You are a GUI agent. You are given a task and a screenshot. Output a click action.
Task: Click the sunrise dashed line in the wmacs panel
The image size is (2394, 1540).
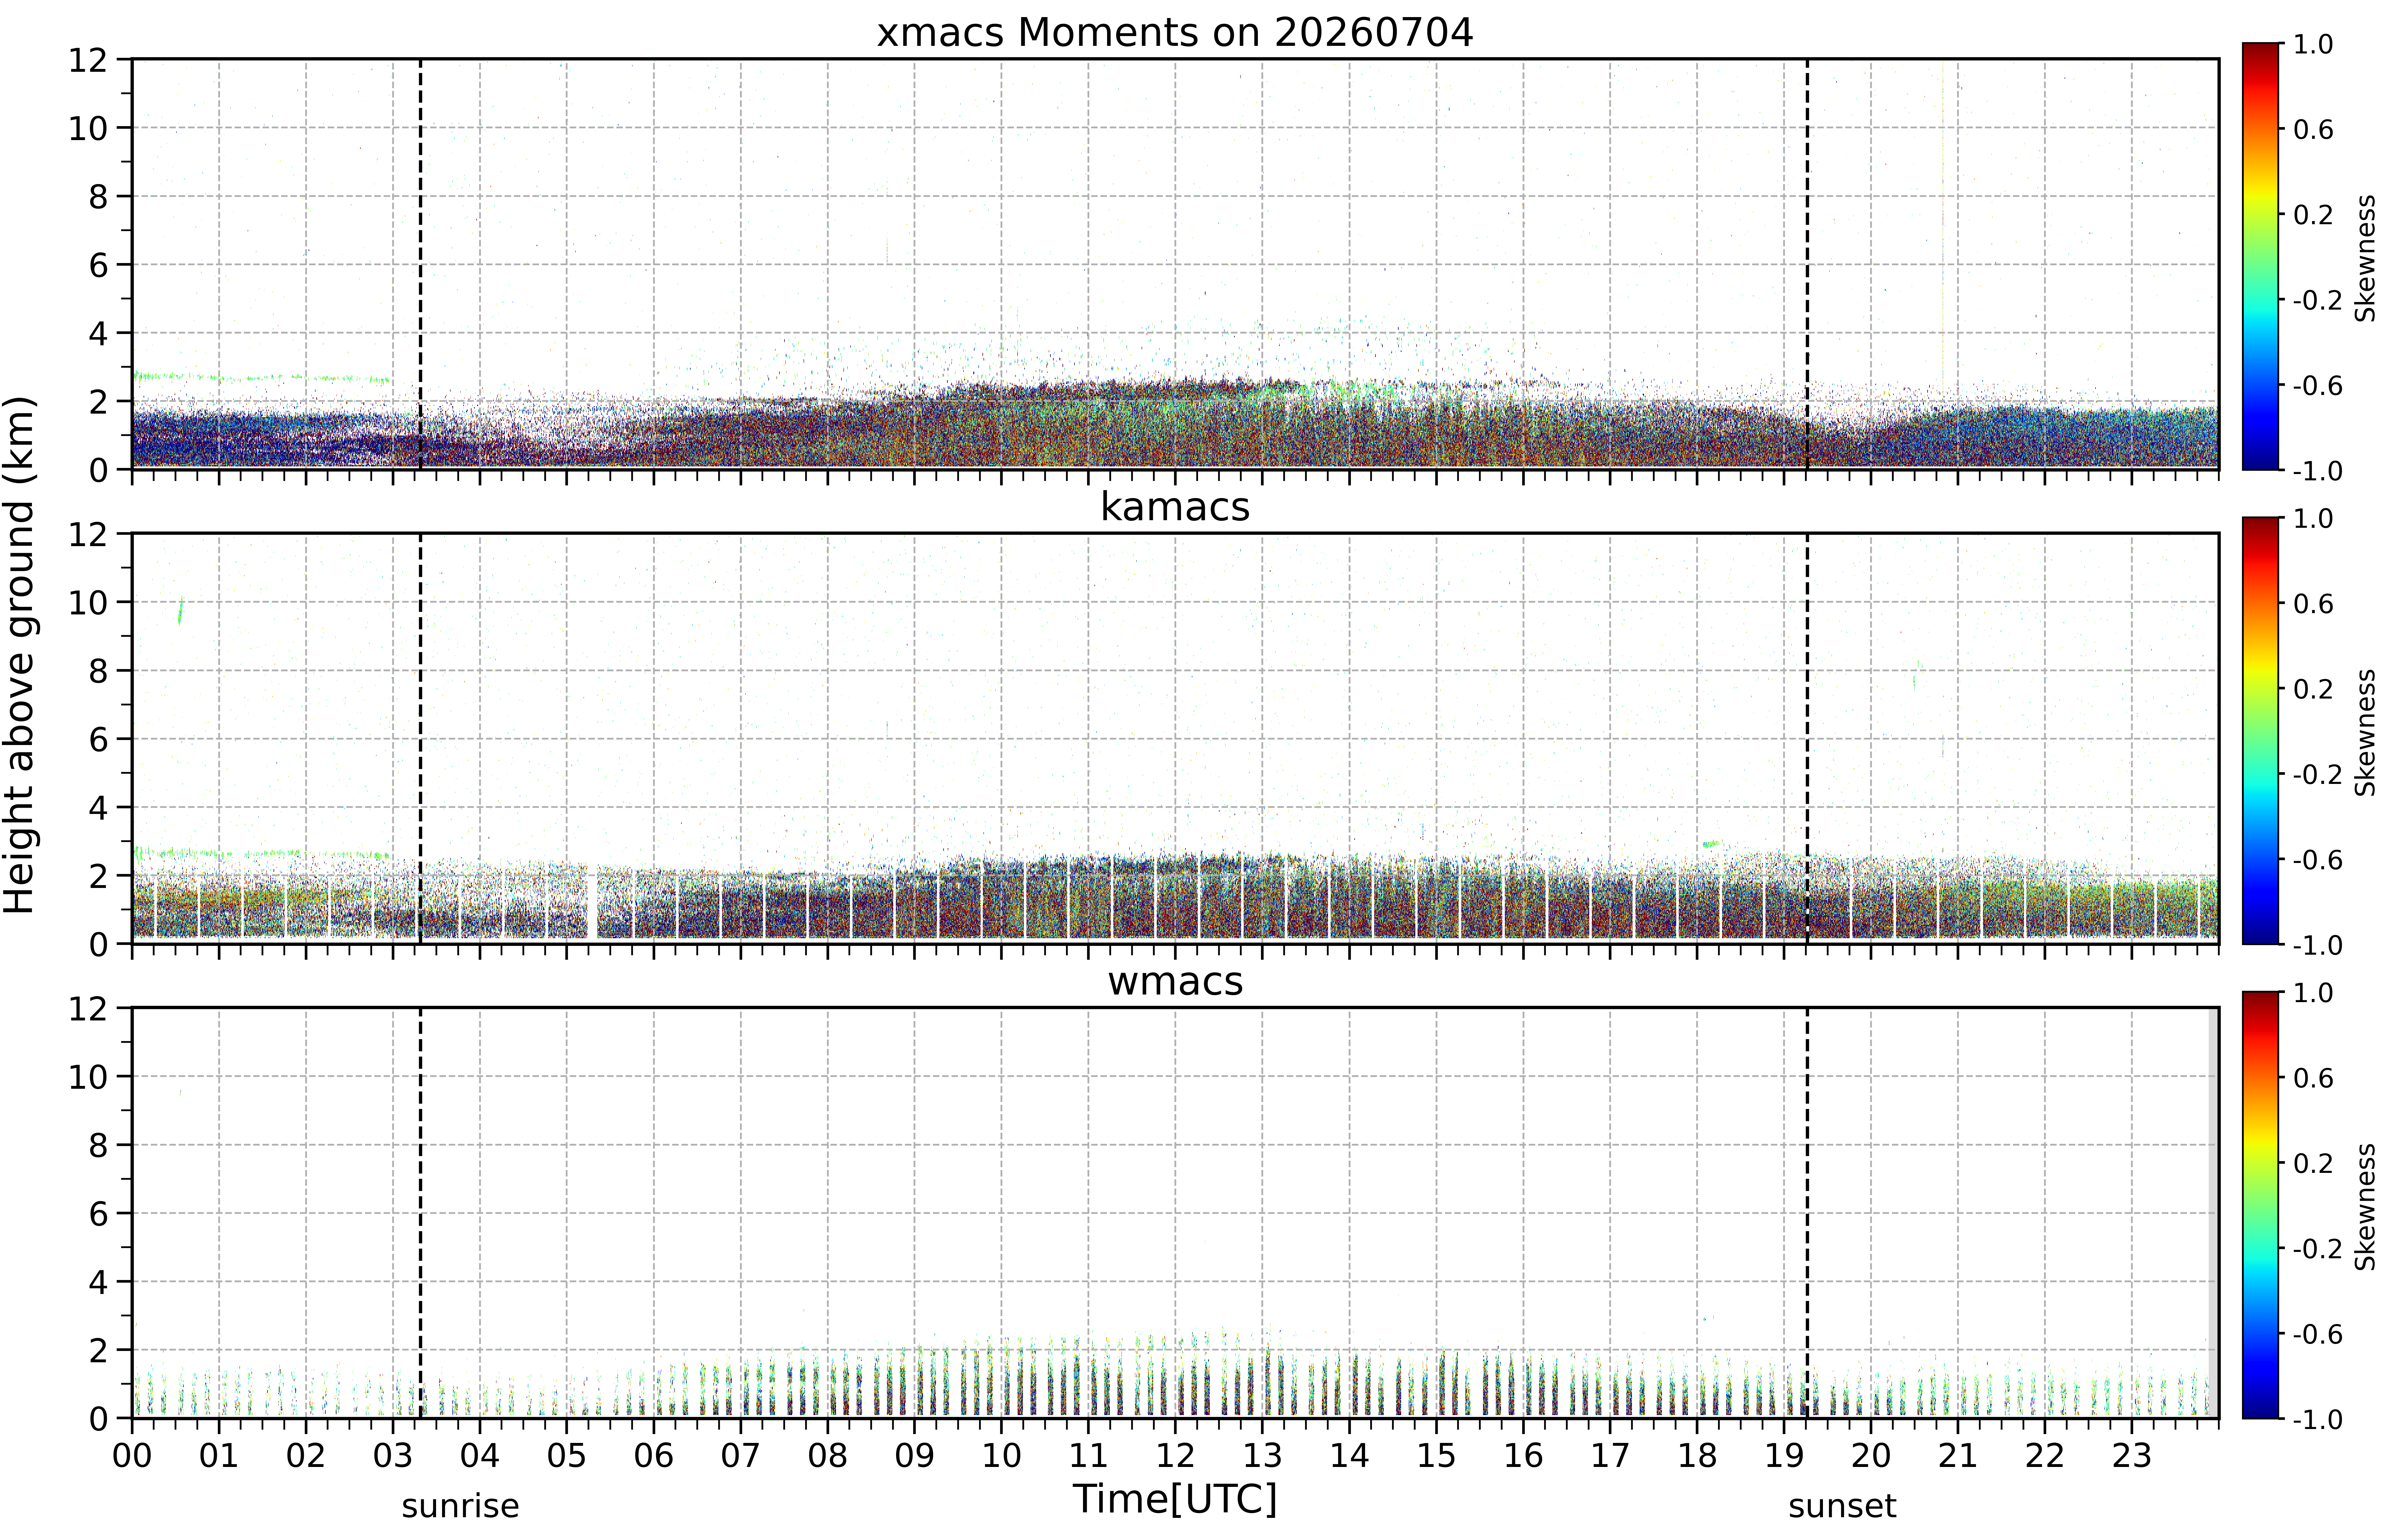click(420, 1213)
